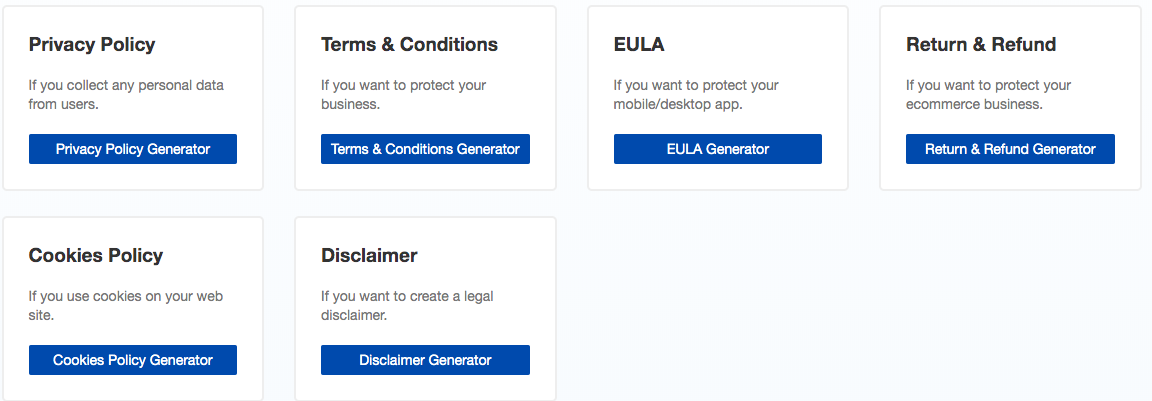1152x401 pixels.
Task: Select the 'use cookies on your web site' text
Action: tap(125, 305)
